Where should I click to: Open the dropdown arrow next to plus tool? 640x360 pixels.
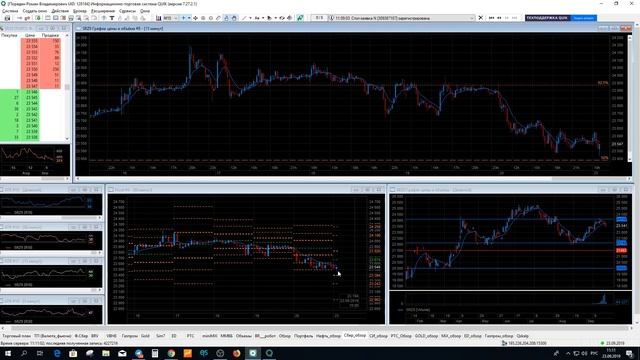(189, 18)
